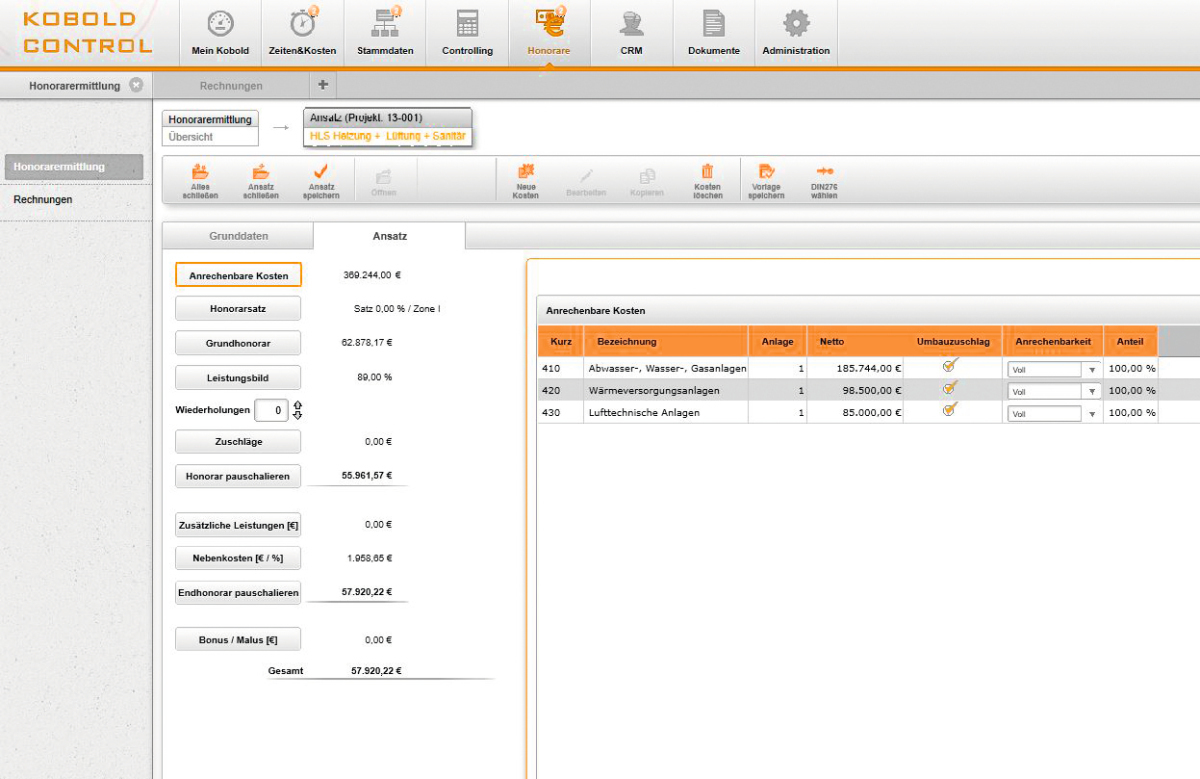1200x779 pixels.
Task: Click Ansatz schließen toolbar icon
Action: pos(261,181)
